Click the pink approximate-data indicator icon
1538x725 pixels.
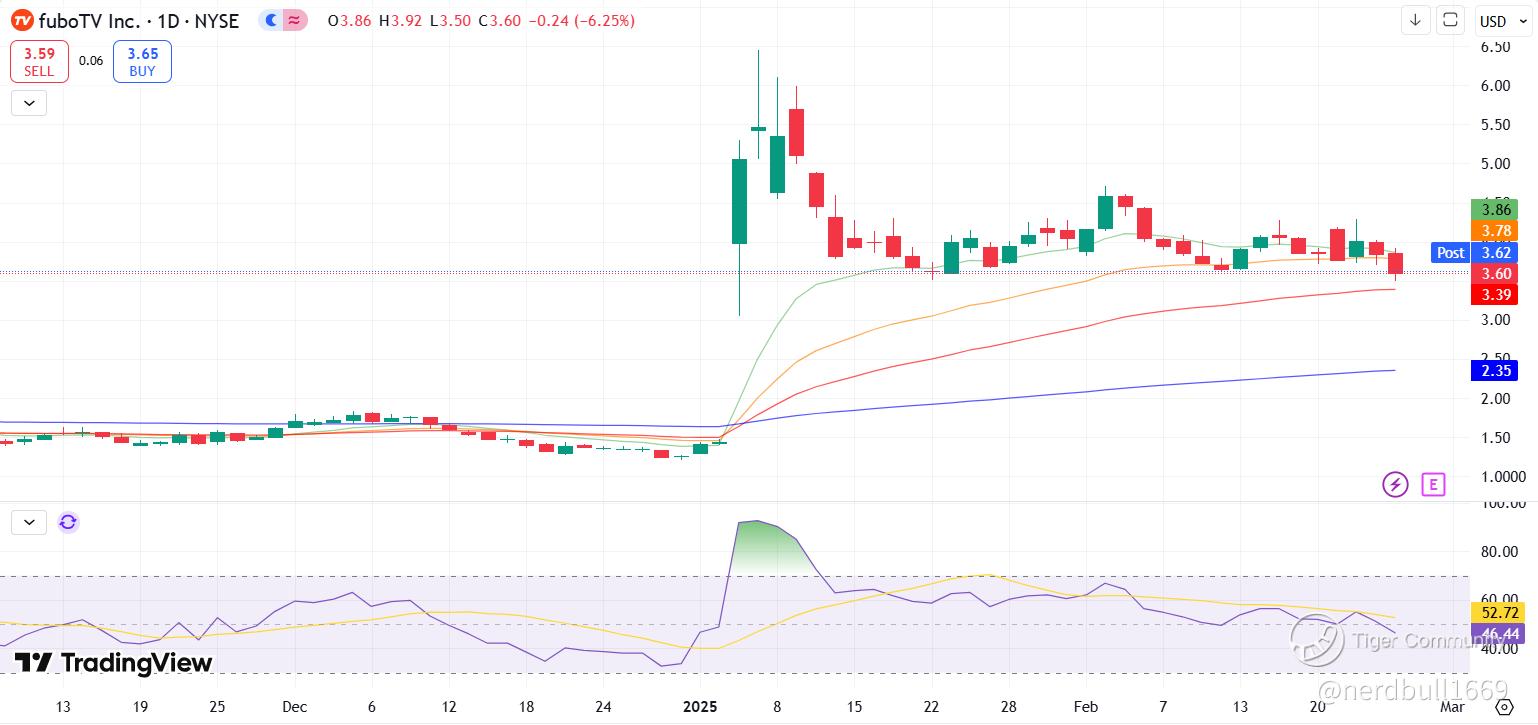click(295, 20)
